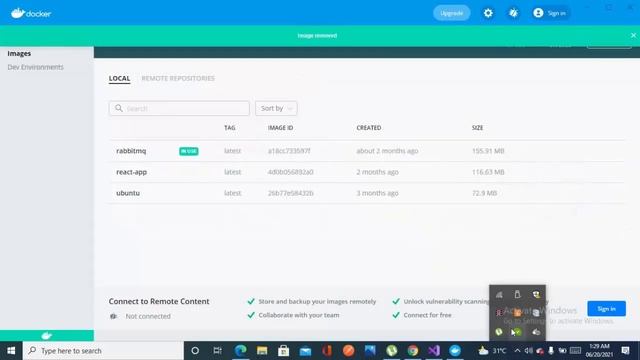Click Windows Security shield in tray overflow

536,294
